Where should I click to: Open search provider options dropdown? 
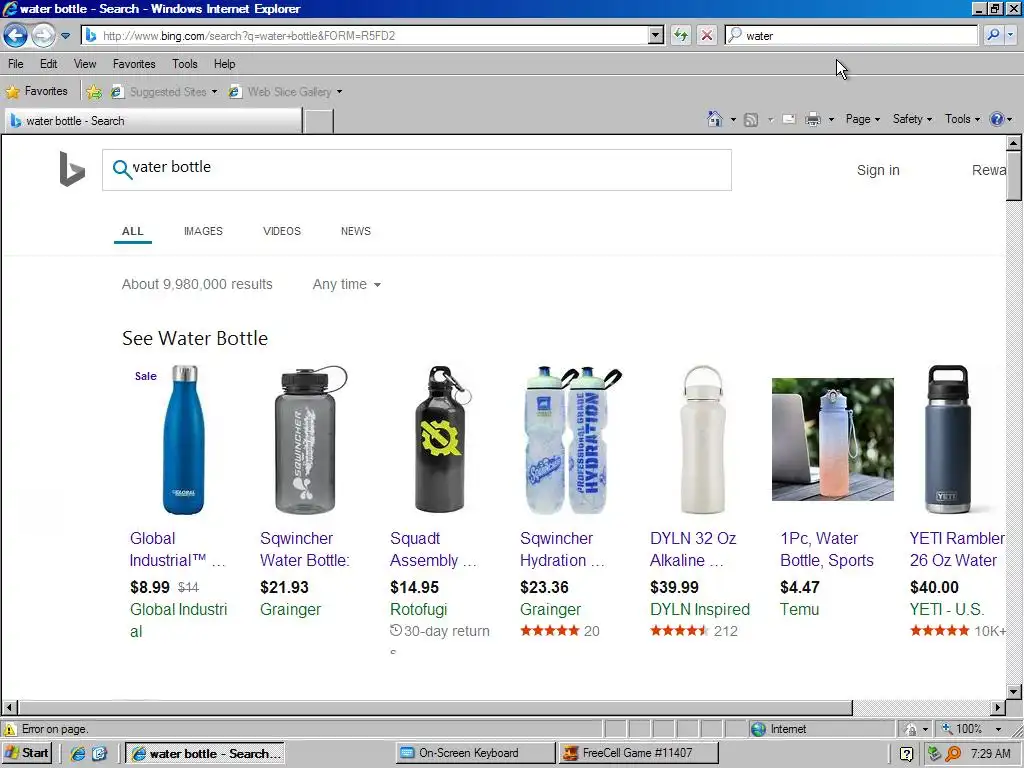[1011, 35]
